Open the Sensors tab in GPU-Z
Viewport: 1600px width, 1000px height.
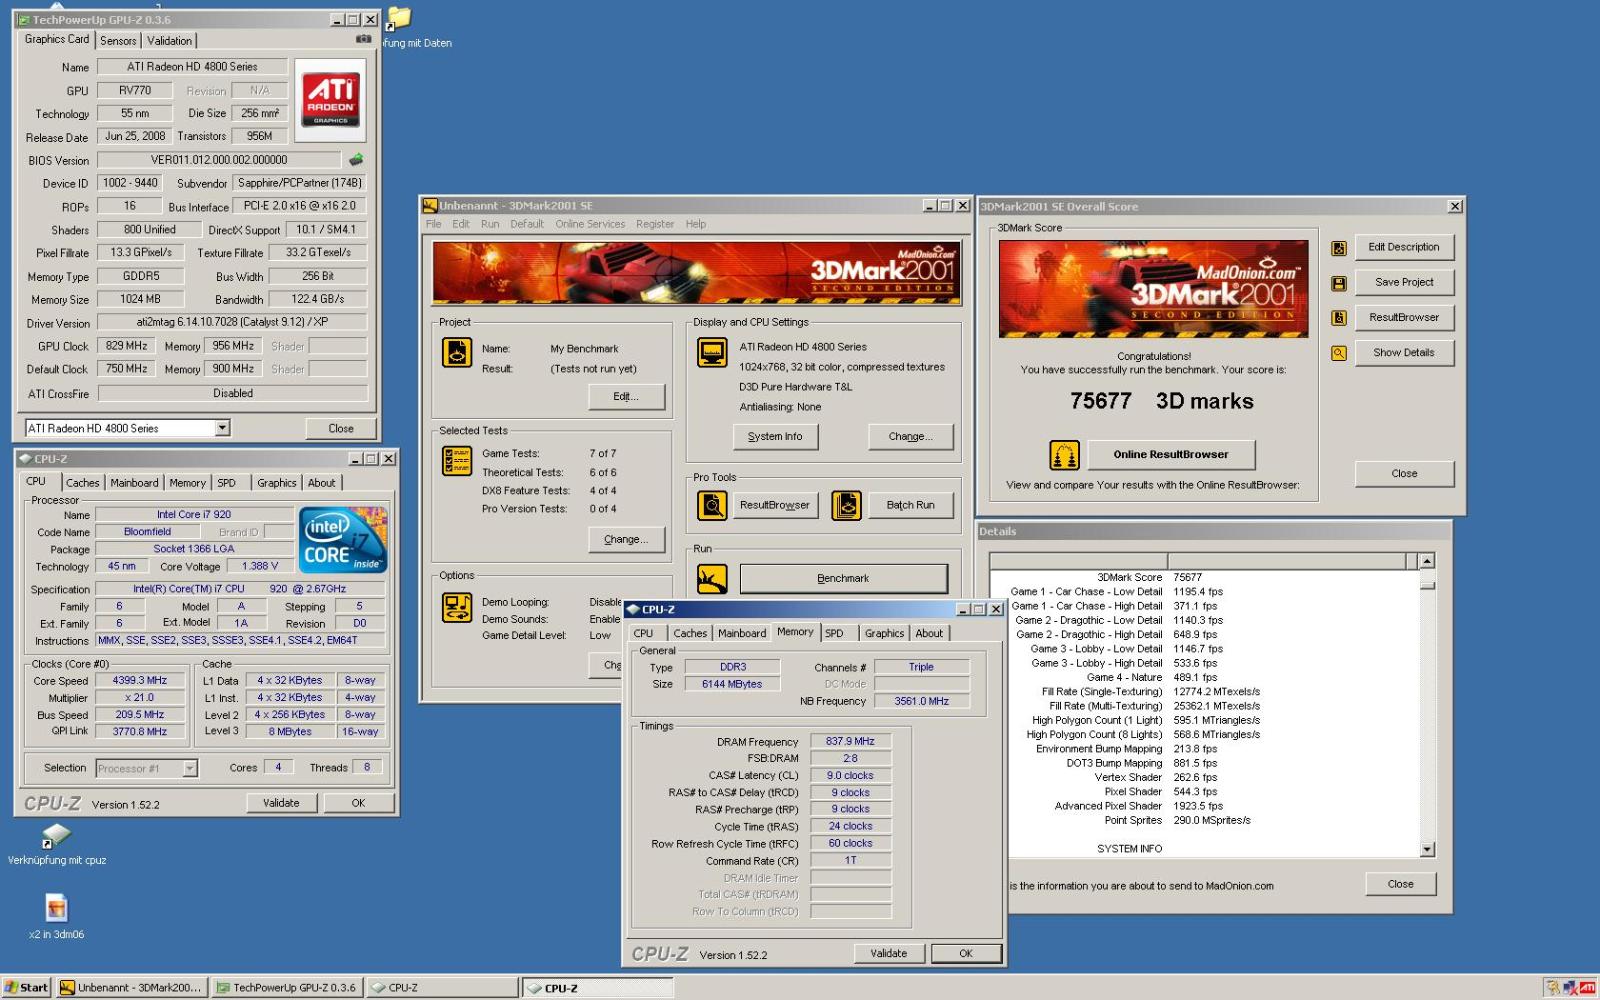tap(118, 41)
